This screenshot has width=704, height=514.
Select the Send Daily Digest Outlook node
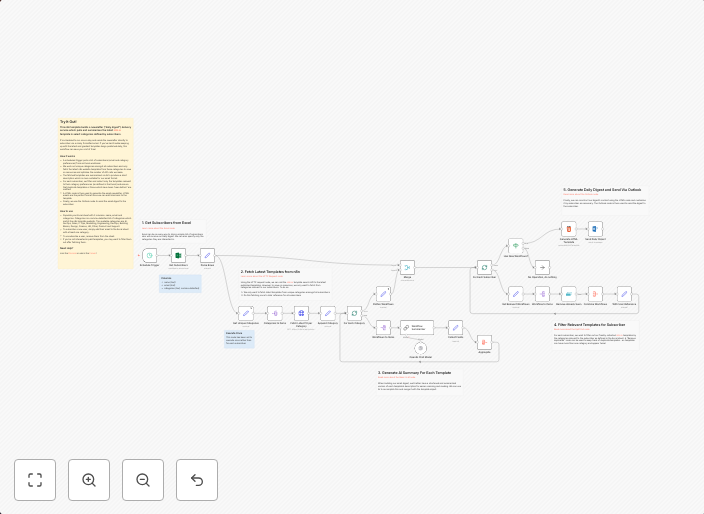[596, 229]
